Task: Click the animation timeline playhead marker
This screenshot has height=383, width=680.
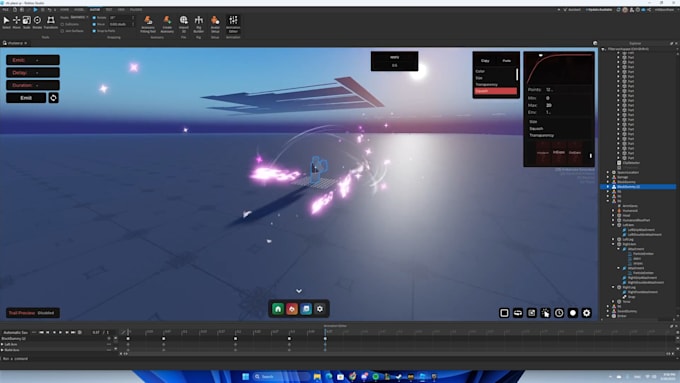Action: pyautogui.click(x=325, y=332)
